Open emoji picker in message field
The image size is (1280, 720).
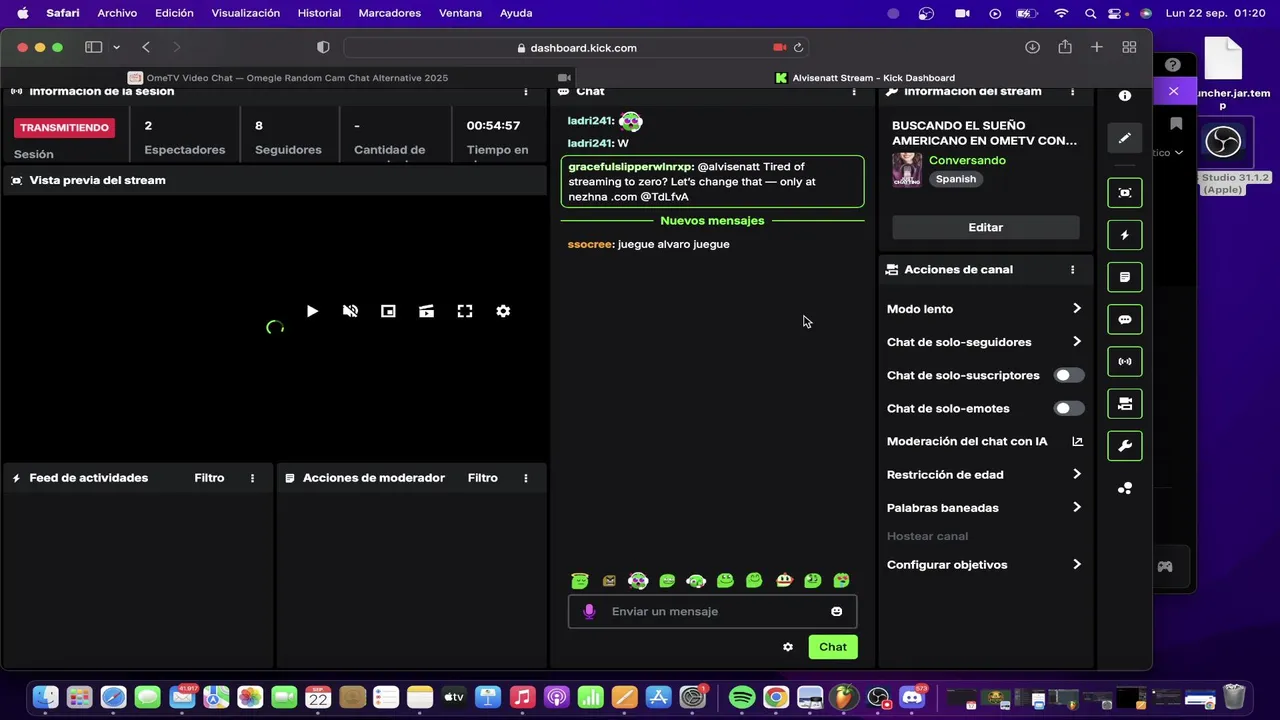[x=837, y=611]
